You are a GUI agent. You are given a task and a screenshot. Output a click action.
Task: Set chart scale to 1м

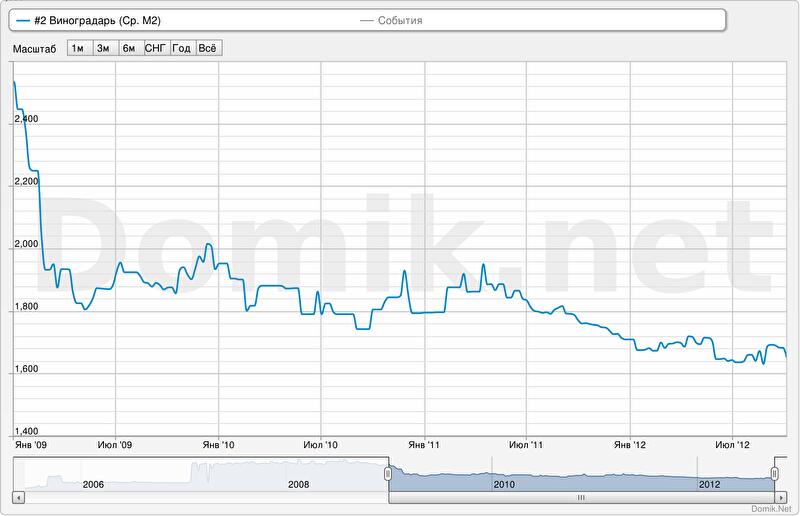click(78, 48)
